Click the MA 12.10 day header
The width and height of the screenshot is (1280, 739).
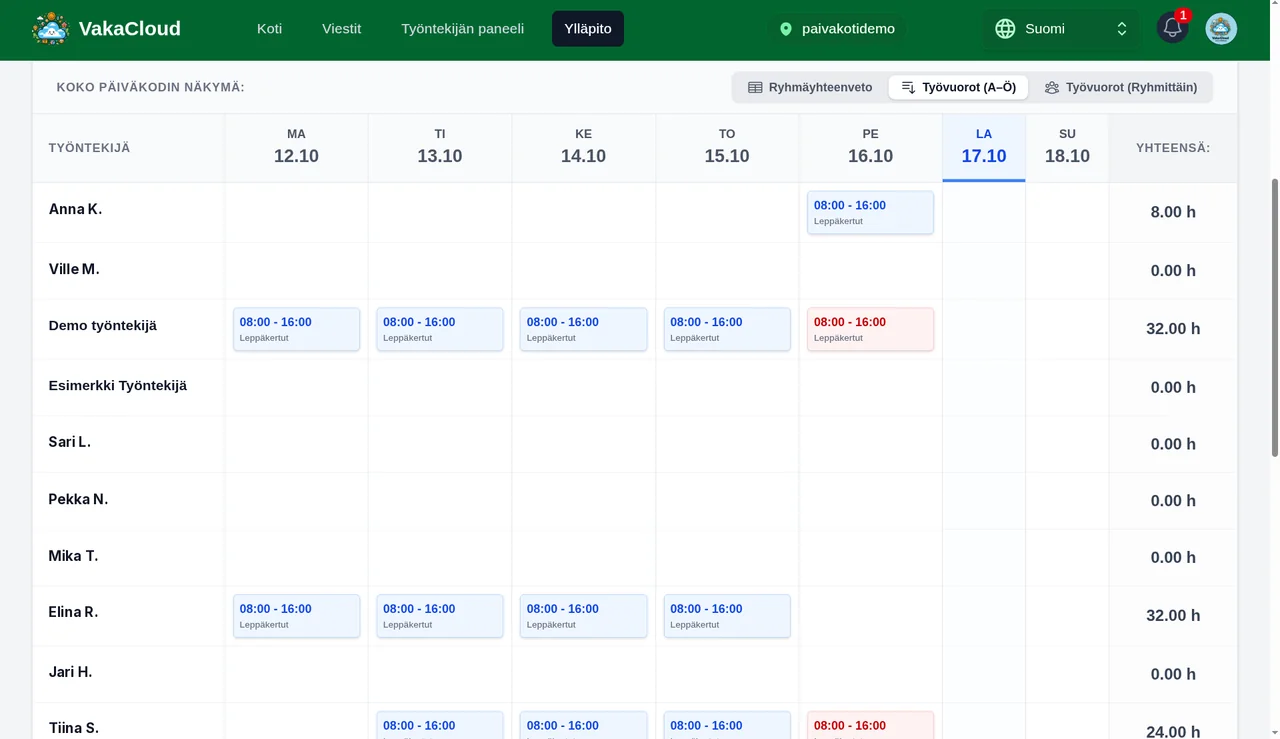(296, 147)
